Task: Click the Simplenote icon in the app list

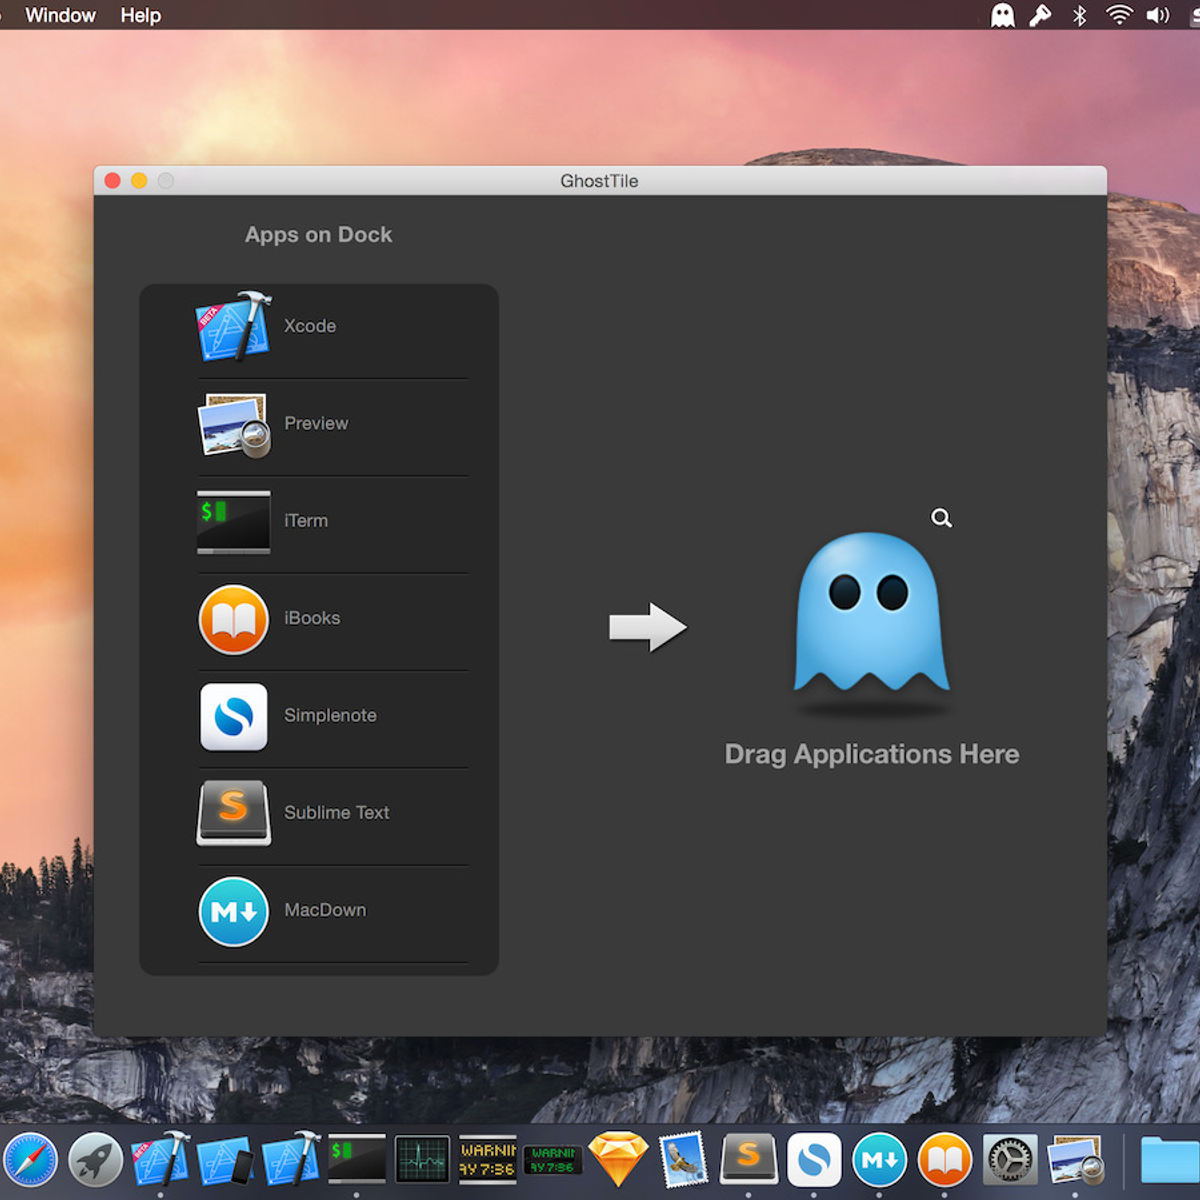Action: click(233, 716)
